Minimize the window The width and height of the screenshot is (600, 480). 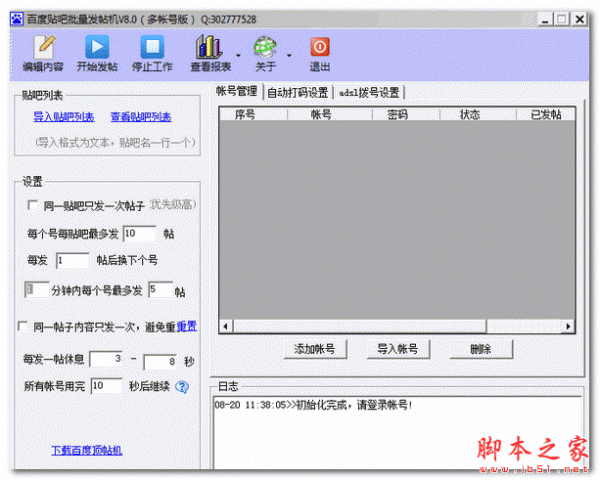(545, 19)
